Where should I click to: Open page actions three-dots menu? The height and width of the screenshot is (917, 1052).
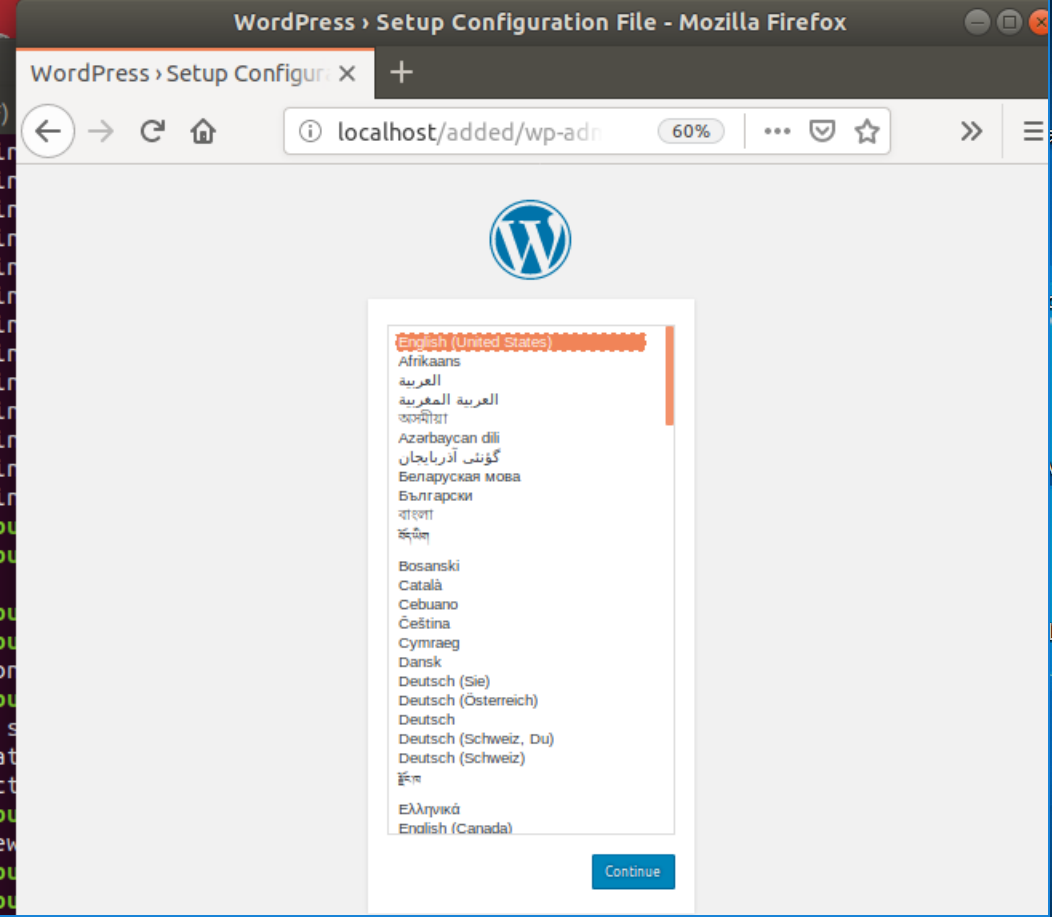[777, 131]
